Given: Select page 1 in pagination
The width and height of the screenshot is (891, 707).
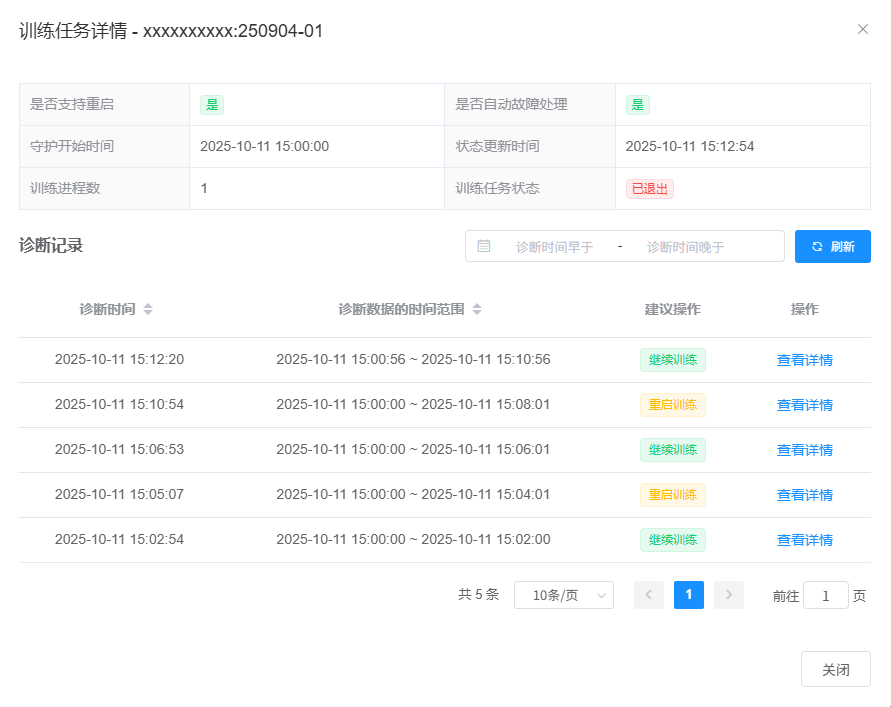Looking at the screenshot, I should [x=688, y=595].
